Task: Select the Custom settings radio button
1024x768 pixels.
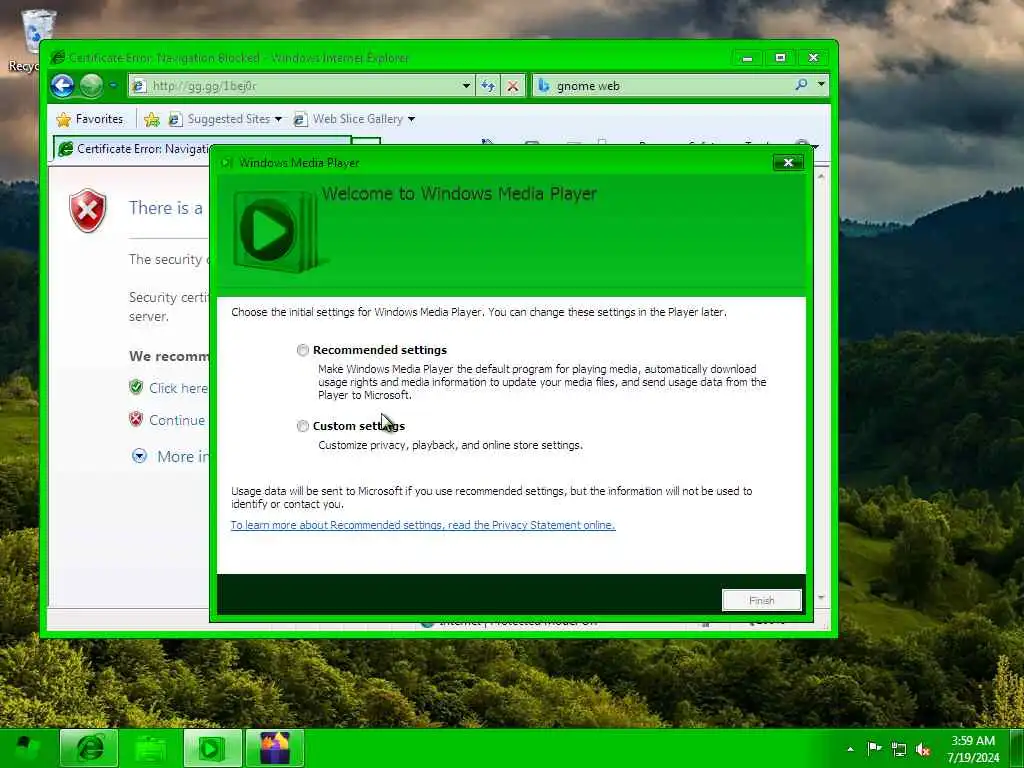Action: (x=302, y=426)
